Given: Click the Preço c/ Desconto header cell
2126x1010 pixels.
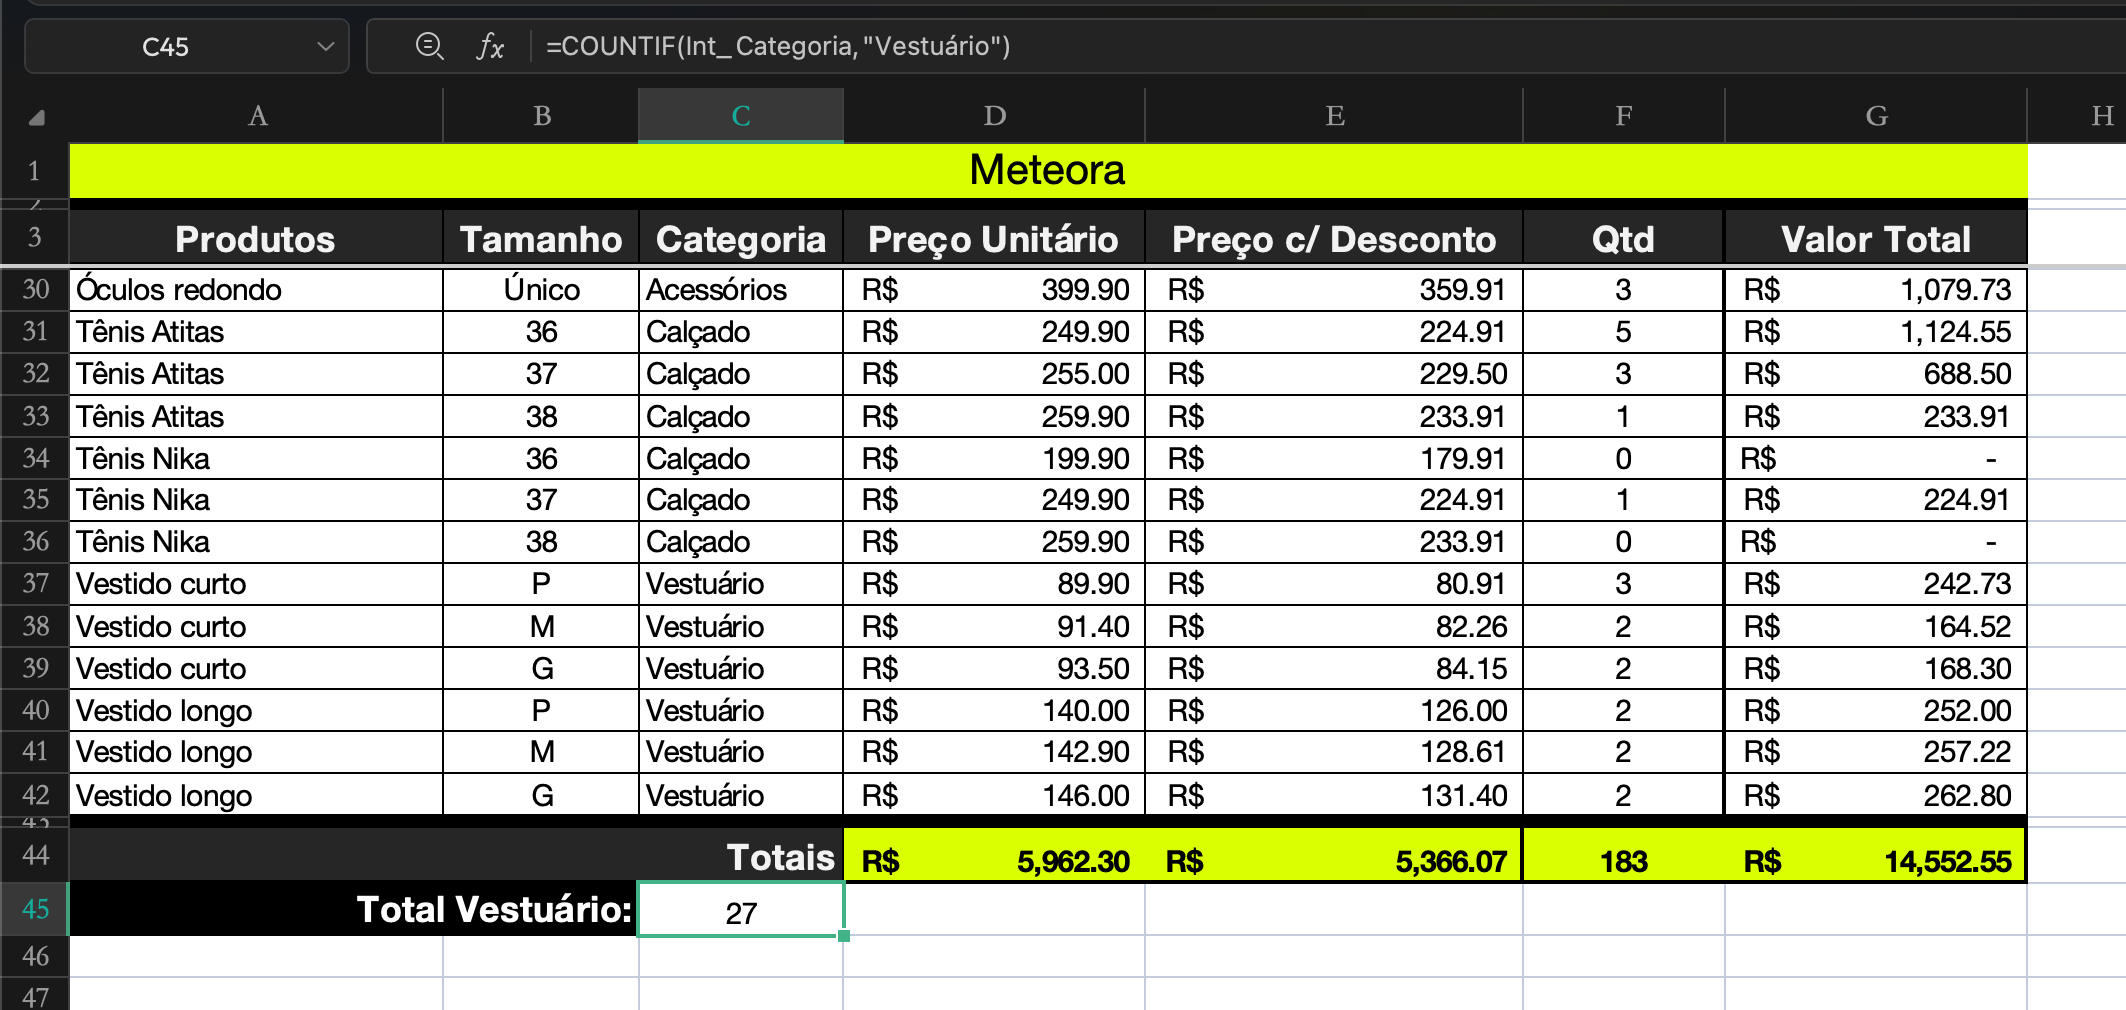Looking at the screenshot, I should [x=1334, y=239].
